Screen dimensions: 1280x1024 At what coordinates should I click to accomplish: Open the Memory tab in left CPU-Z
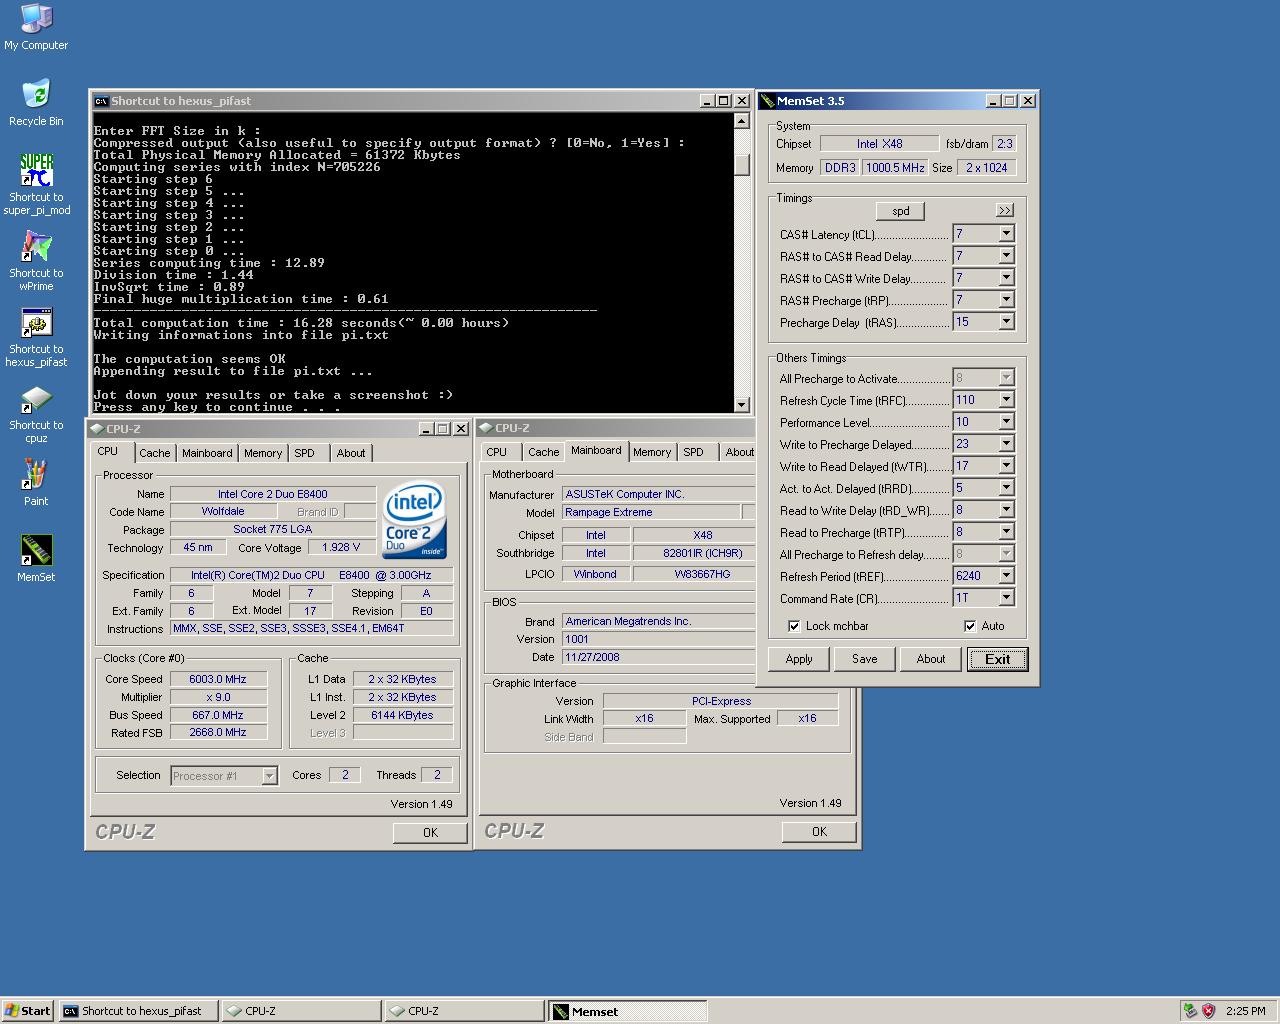click(263, 453)
